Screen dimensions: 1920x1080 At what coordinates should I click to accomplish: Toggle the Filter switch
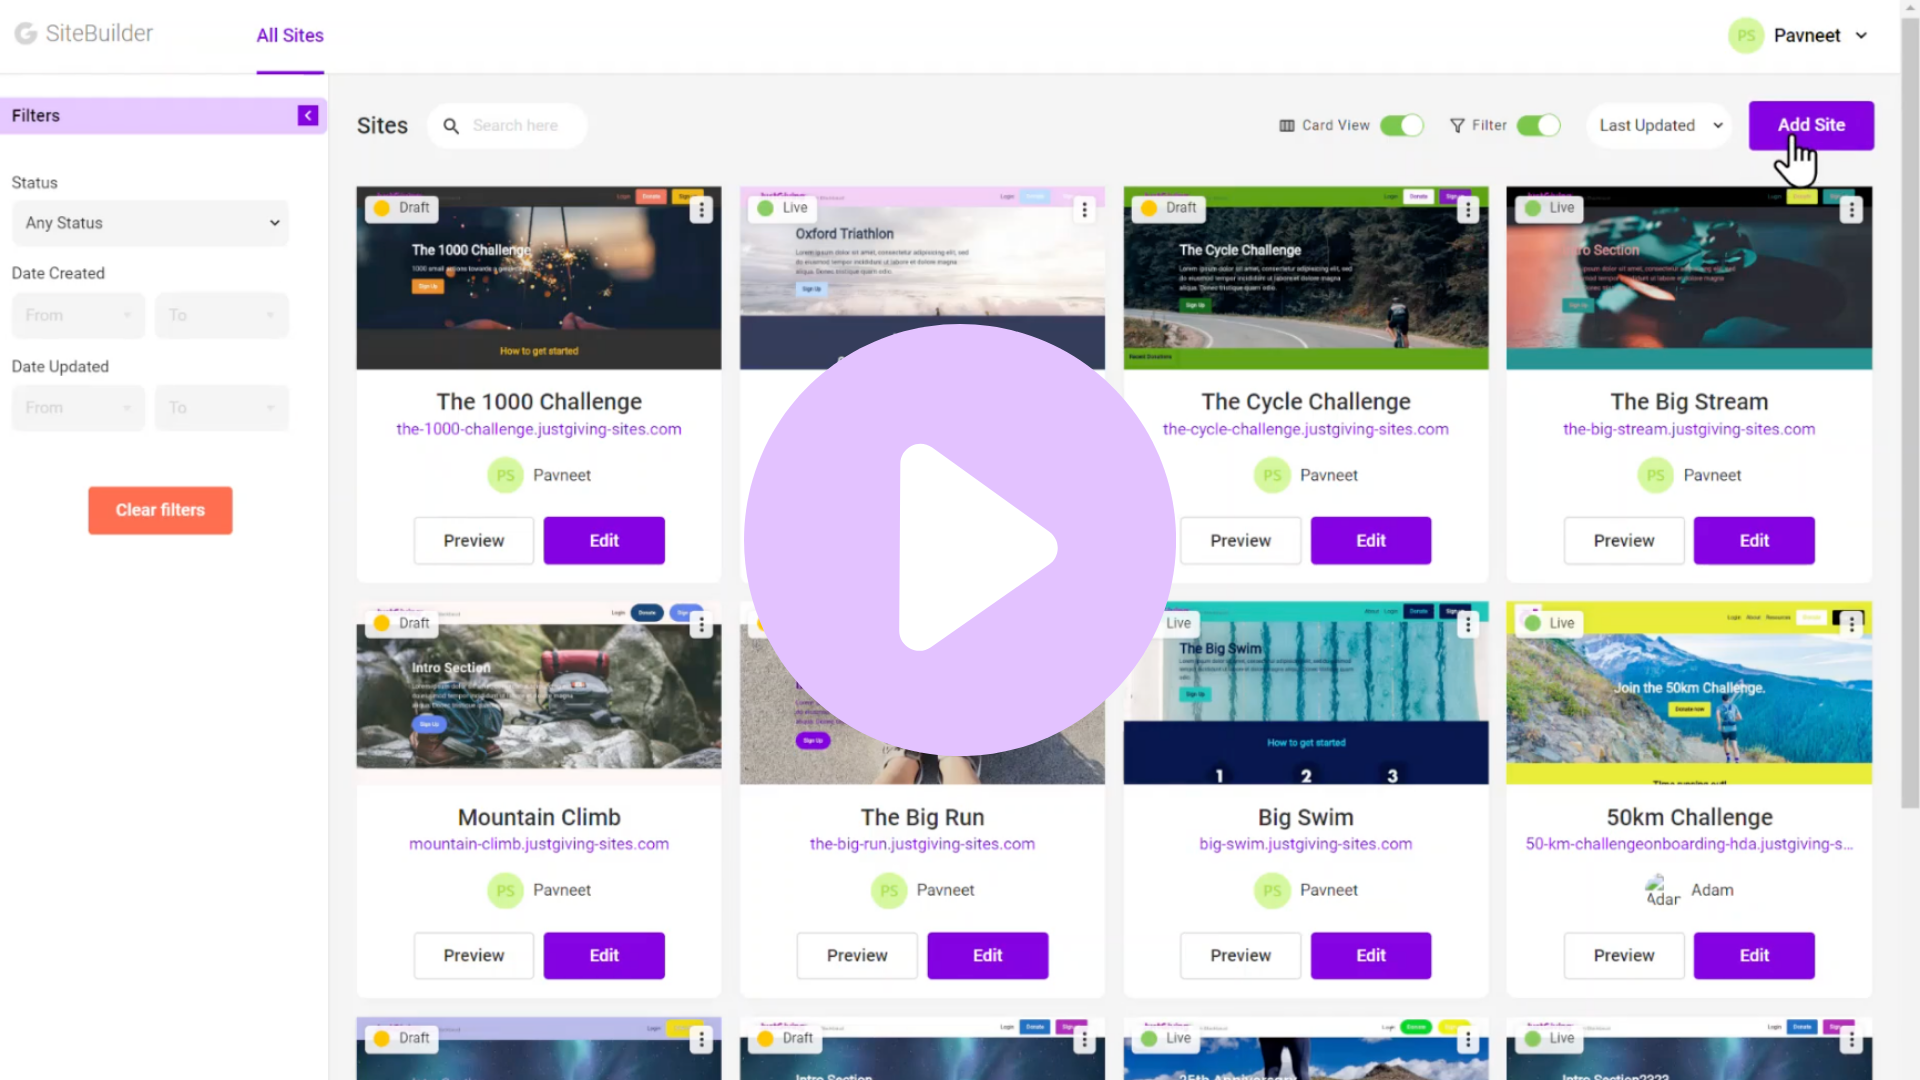pos(1538,126)
